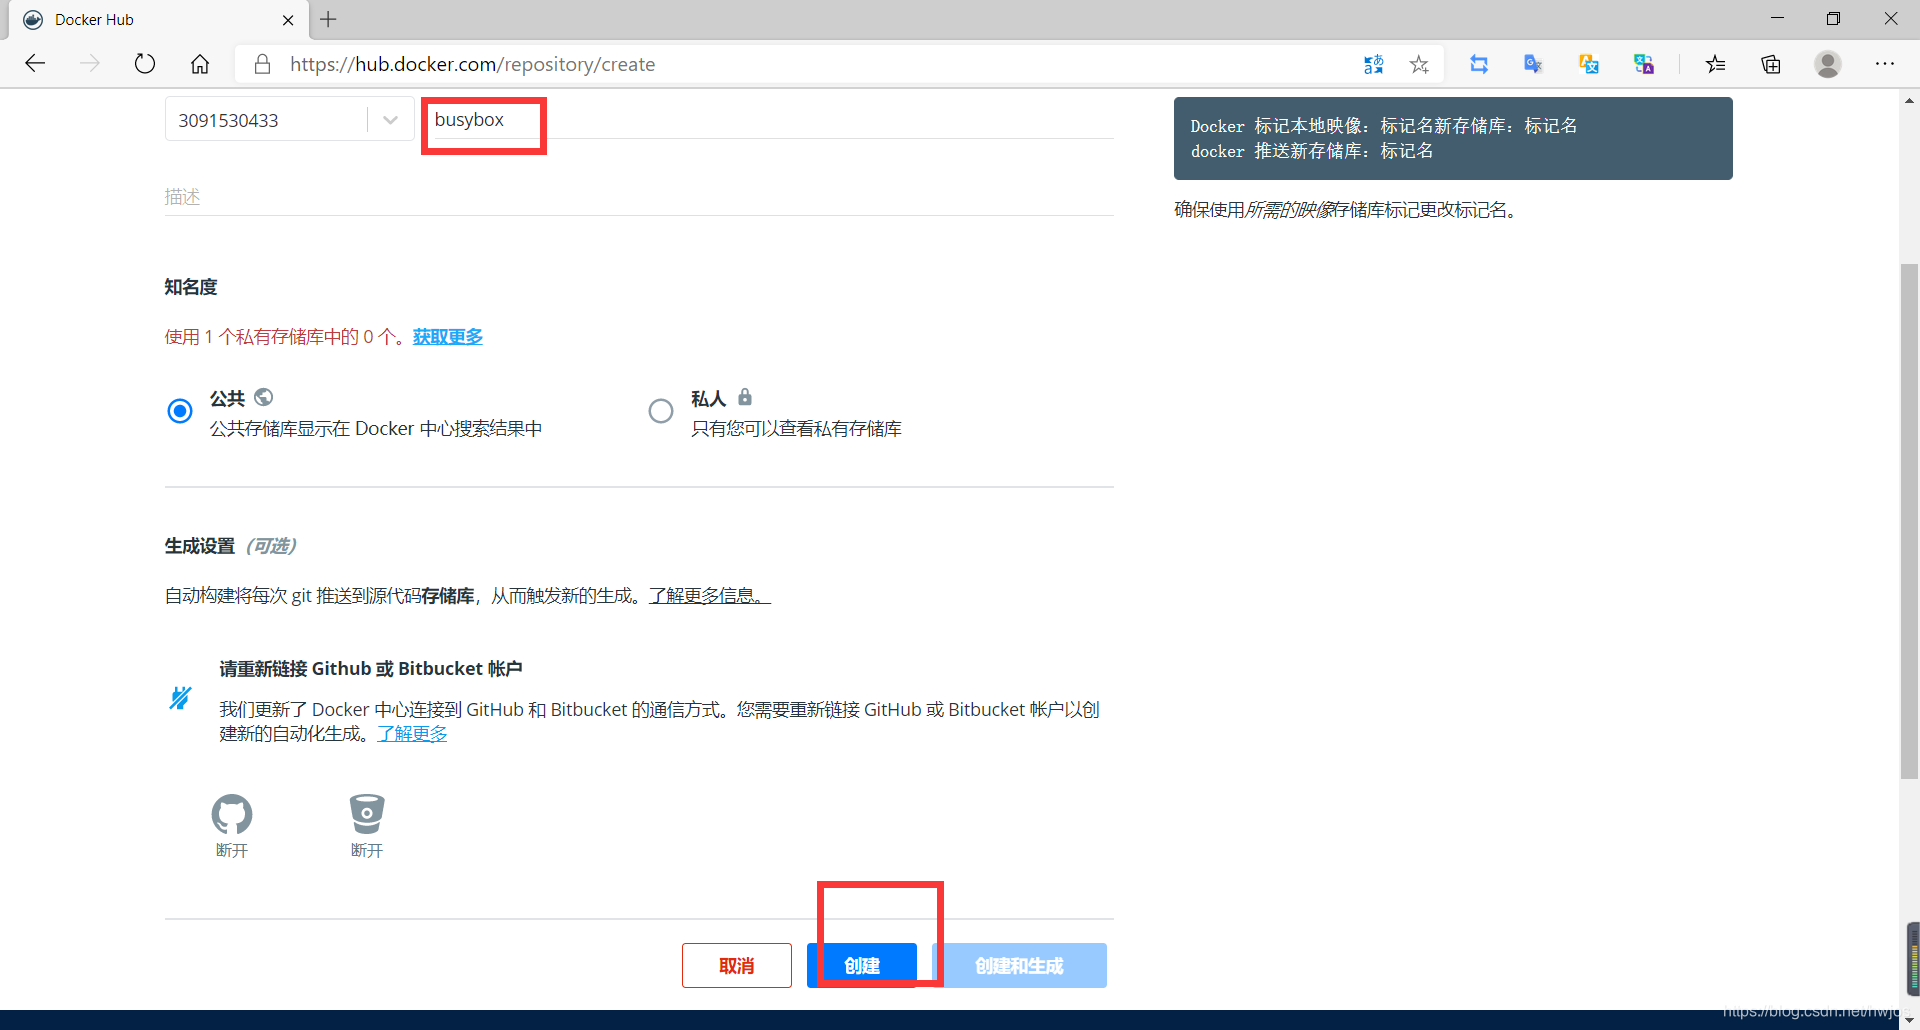Click the address bar URL

pos(472,64)
